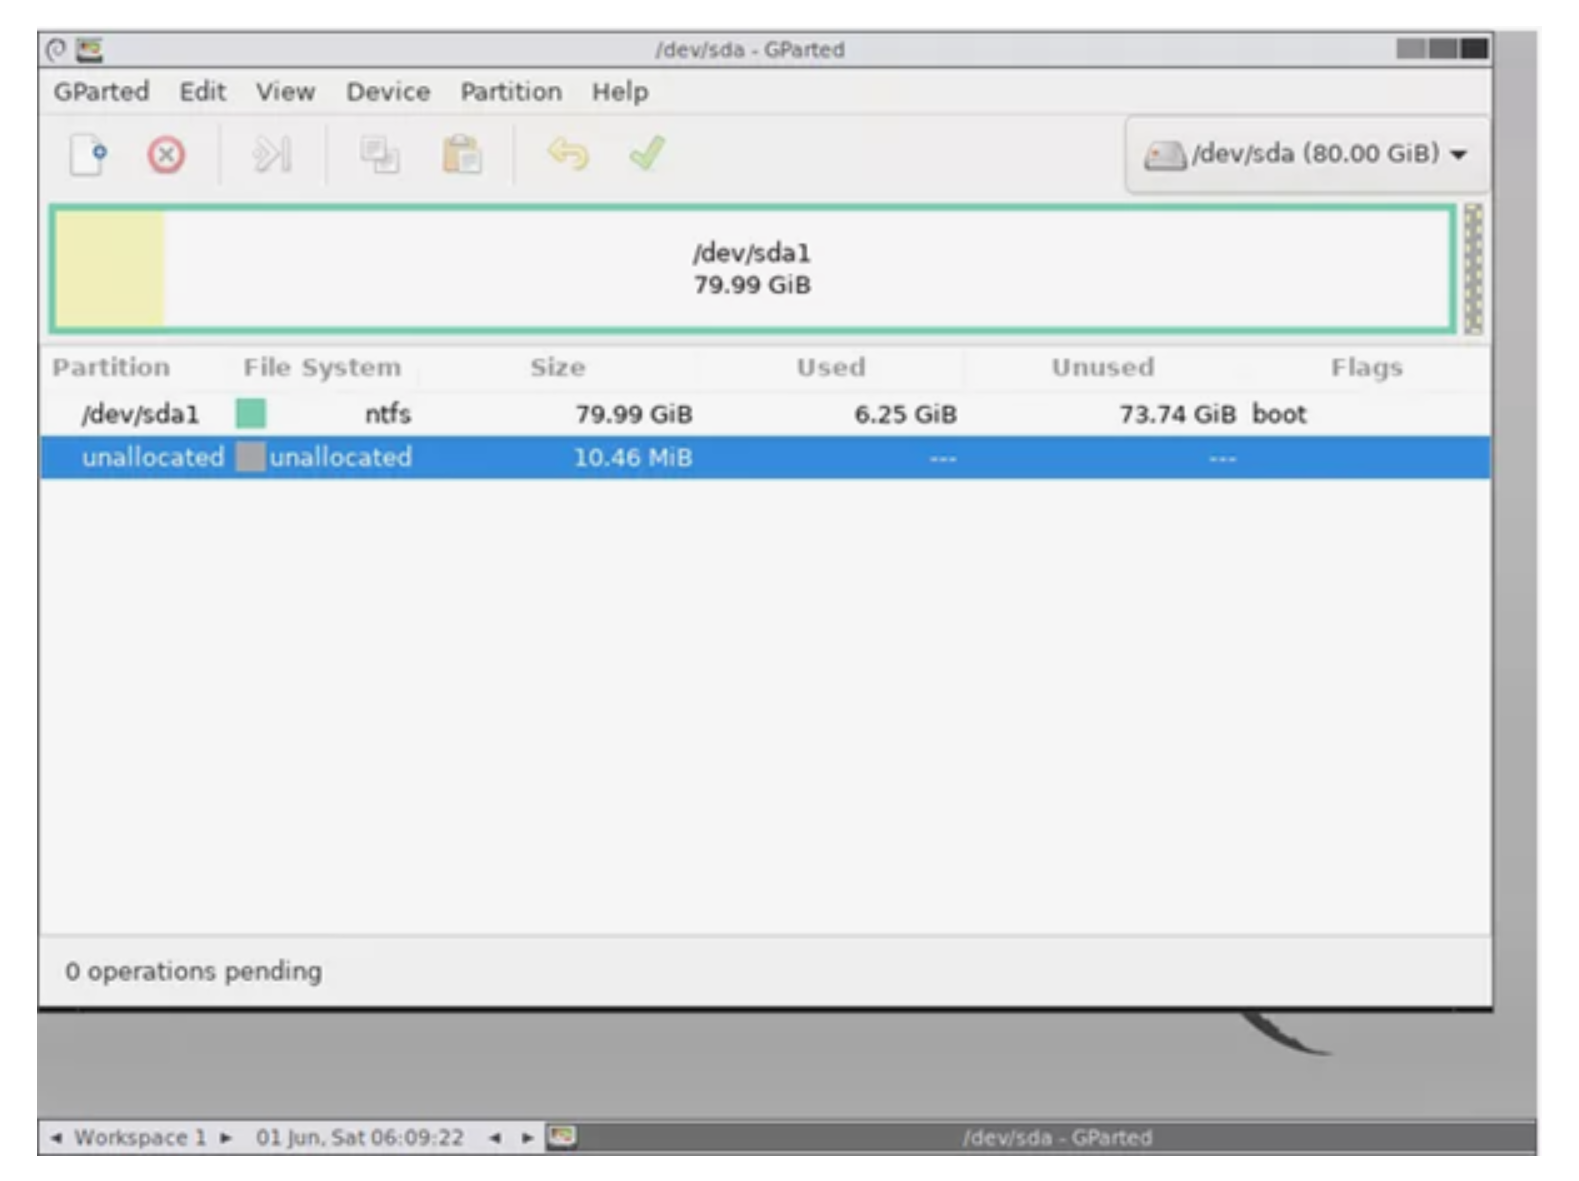Click the Partition column header
The image size is (1579, 1181).
point(111,367)
